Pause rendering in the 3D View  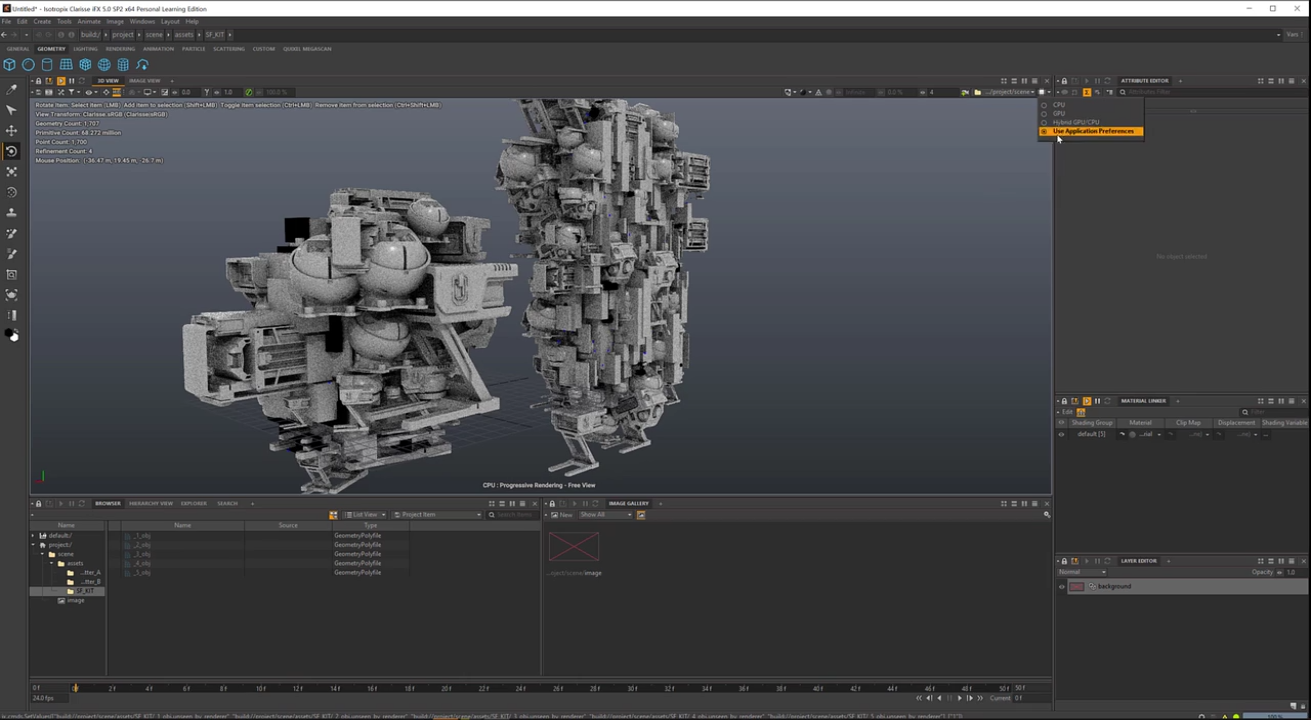coord(72,81)
